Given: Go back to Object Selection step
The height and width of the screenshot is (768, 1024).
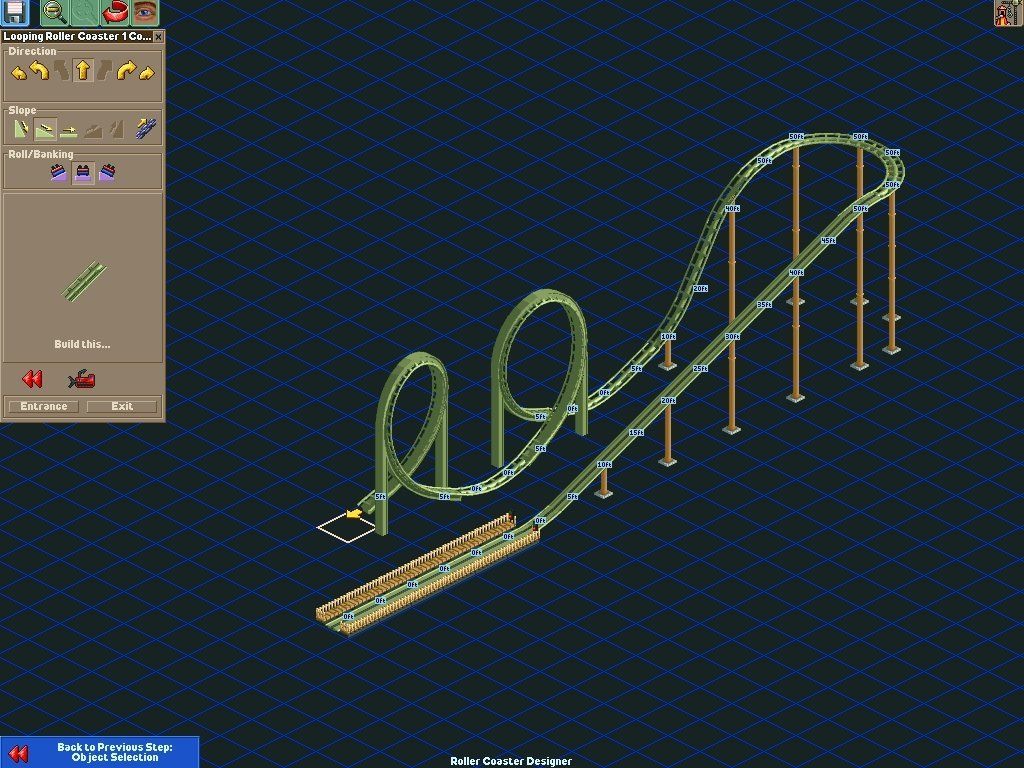Looking at the screenshot, I should tap(100, 752).
